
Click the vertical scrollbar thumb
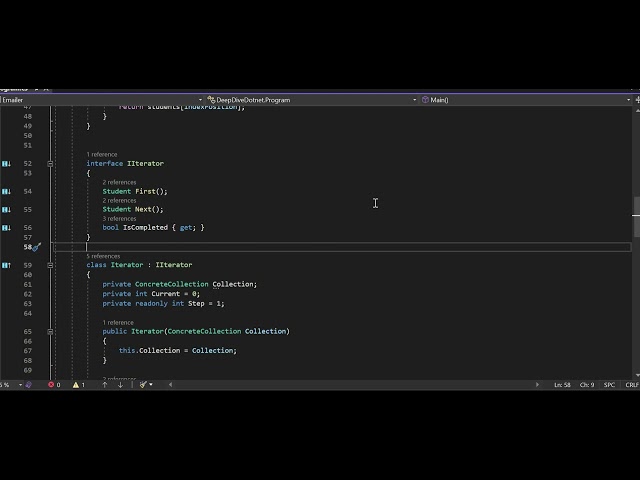point(636,217)
